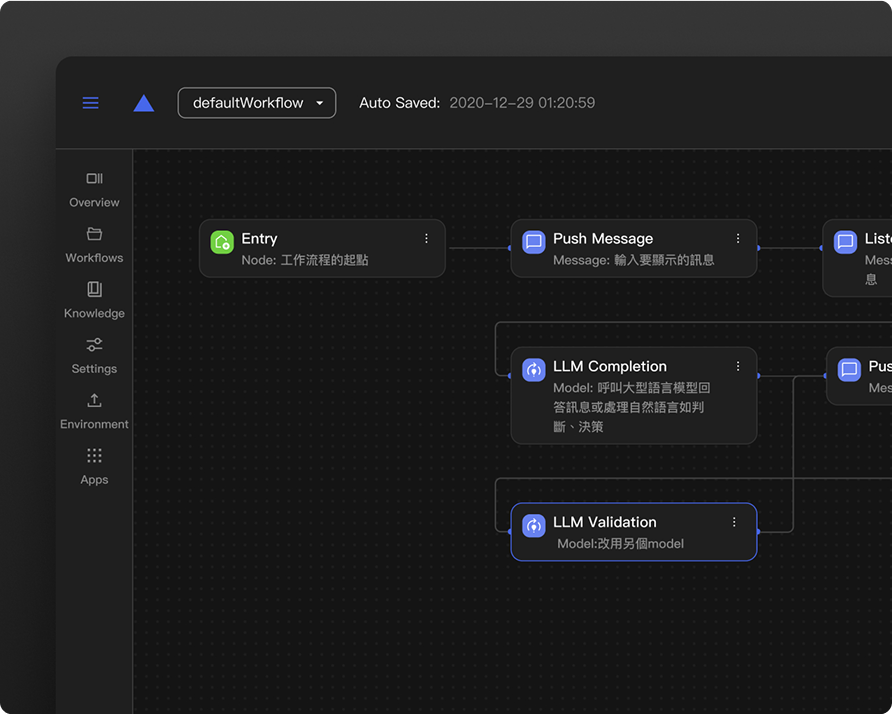Click first Push Message output connector dot
Image resolution: width=892 pixels, height=715 pixels.
(758, 248)
